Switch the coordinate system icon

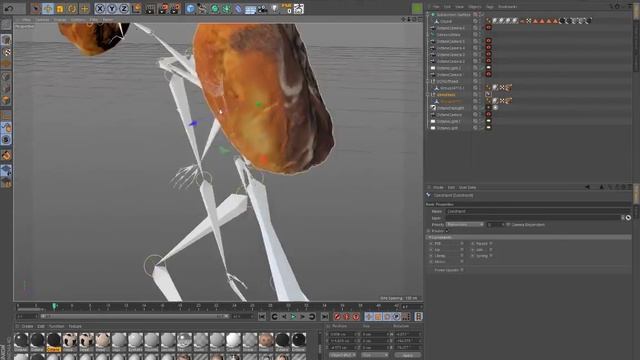137,9
